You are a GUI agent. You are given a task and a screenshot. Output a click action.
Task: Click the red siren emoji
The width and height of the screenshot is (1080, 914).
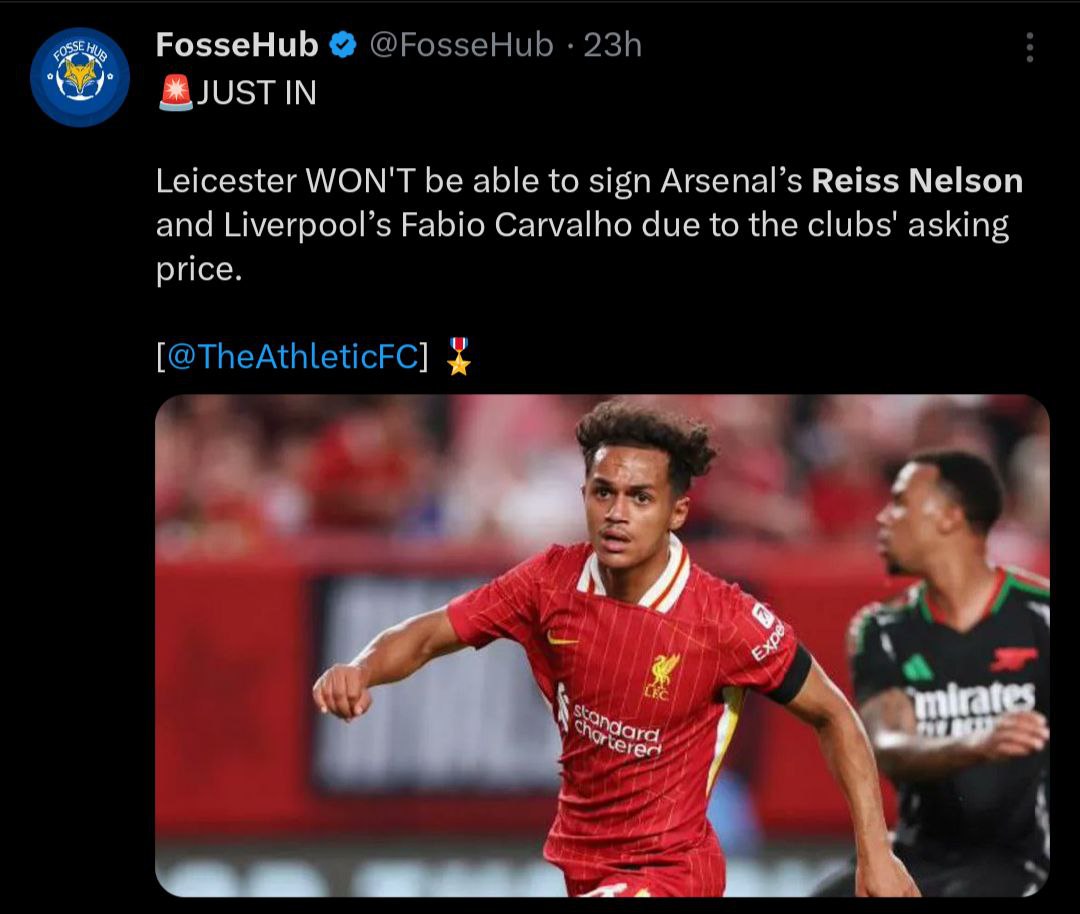(x=175, y=93)
